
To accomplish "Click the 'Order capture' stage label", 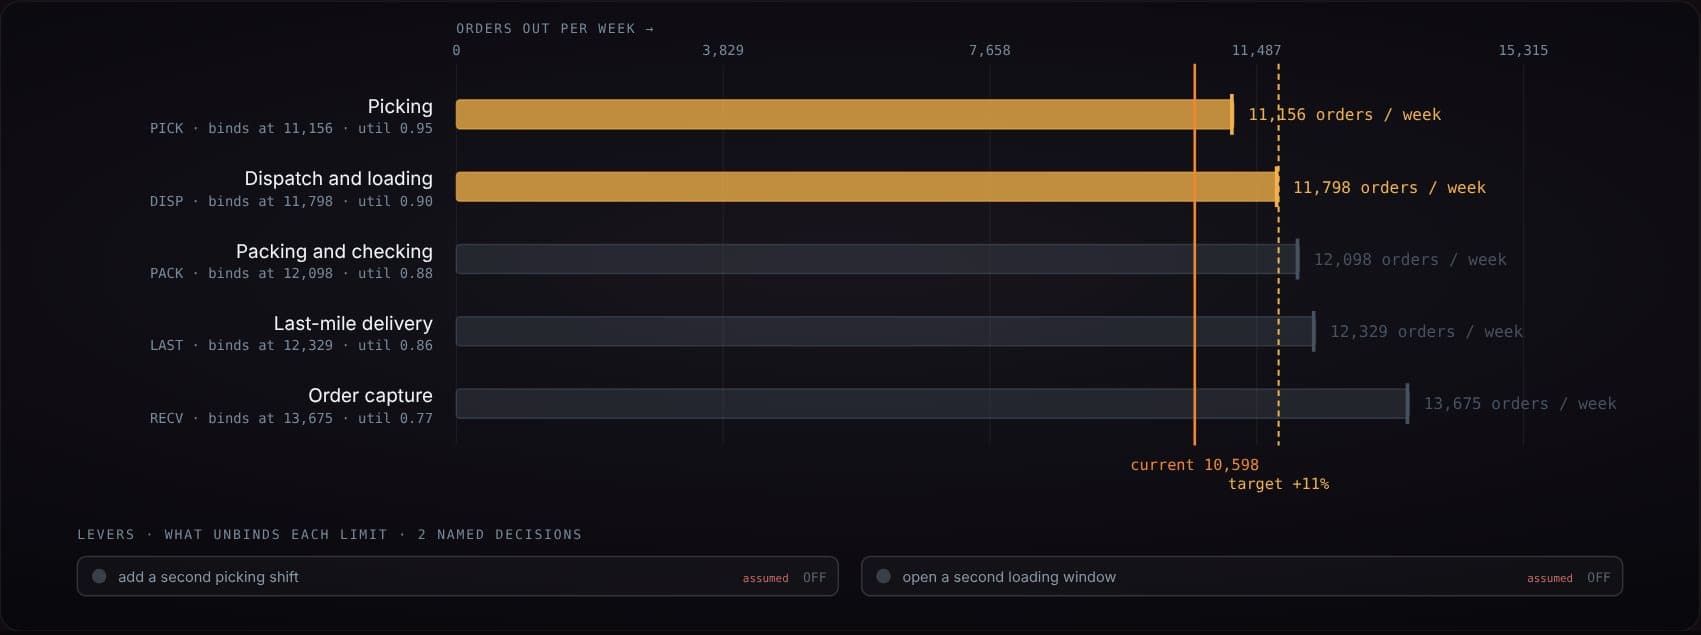I will pyautogui.click(x=370, y=395).
